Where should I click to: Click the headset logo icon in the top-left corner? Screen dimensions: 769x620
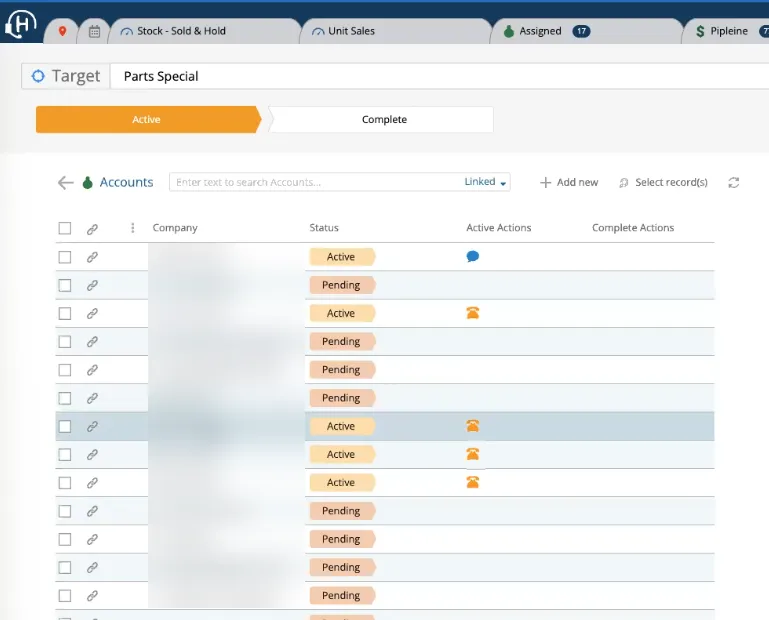[20, 25]
